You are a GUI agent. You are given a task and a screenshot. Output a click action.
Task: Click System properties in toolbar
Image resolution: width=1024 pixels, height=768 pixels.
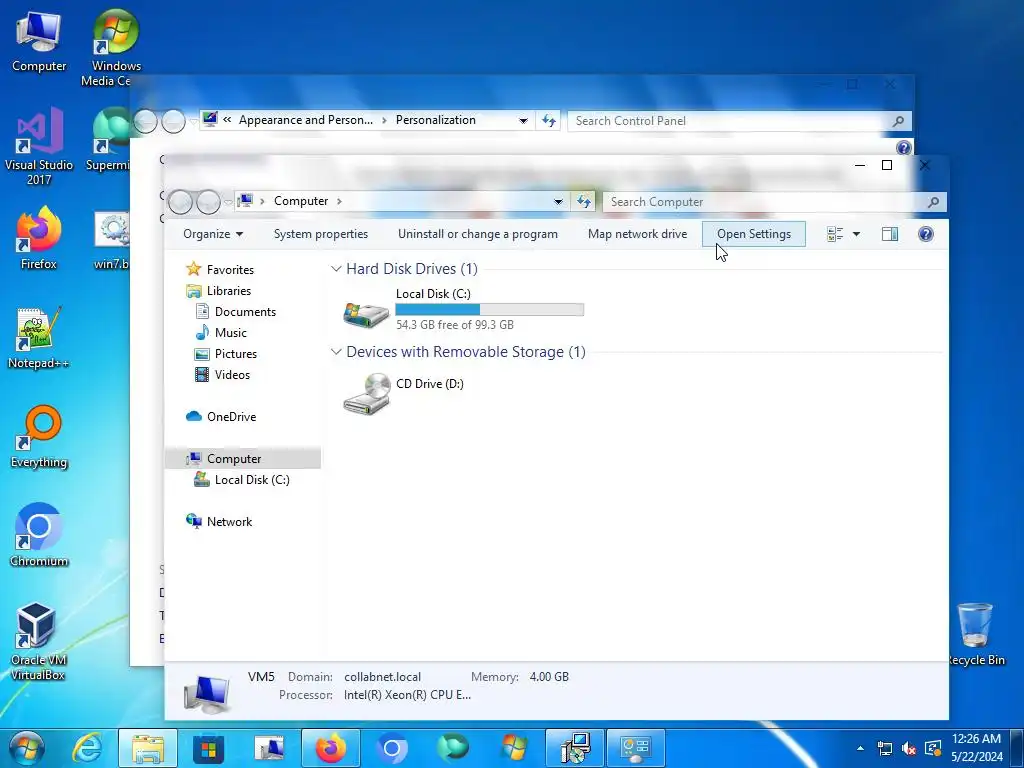tap(321, 234)
